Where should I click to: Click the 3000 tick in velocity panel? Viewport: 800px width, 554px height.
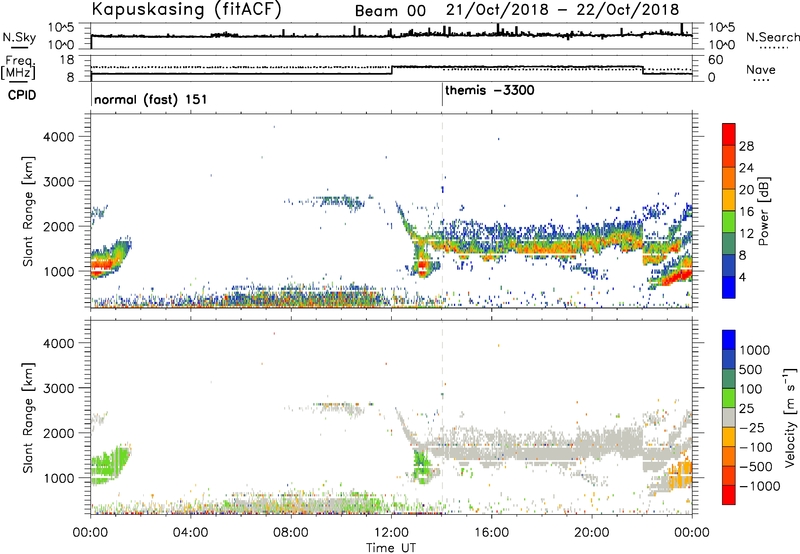click(x=58, y=388)
